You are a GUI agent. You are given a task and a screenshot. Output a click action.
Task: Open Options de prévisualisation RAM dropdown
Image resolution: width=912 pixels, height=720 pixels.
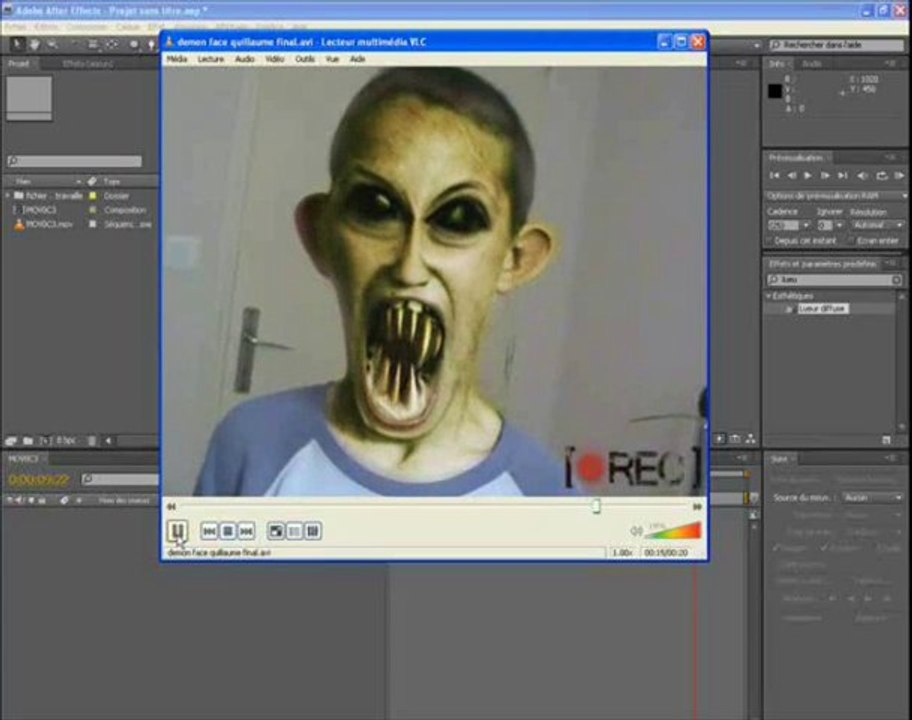835,196
